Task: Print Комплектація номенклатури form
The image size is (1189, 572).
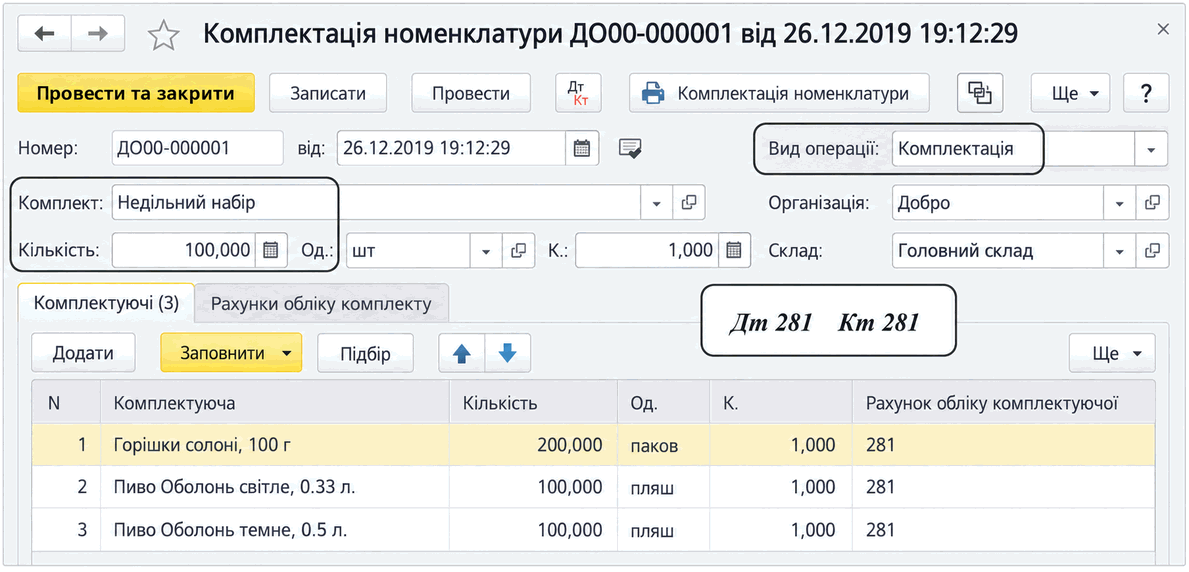Action: 779,93
